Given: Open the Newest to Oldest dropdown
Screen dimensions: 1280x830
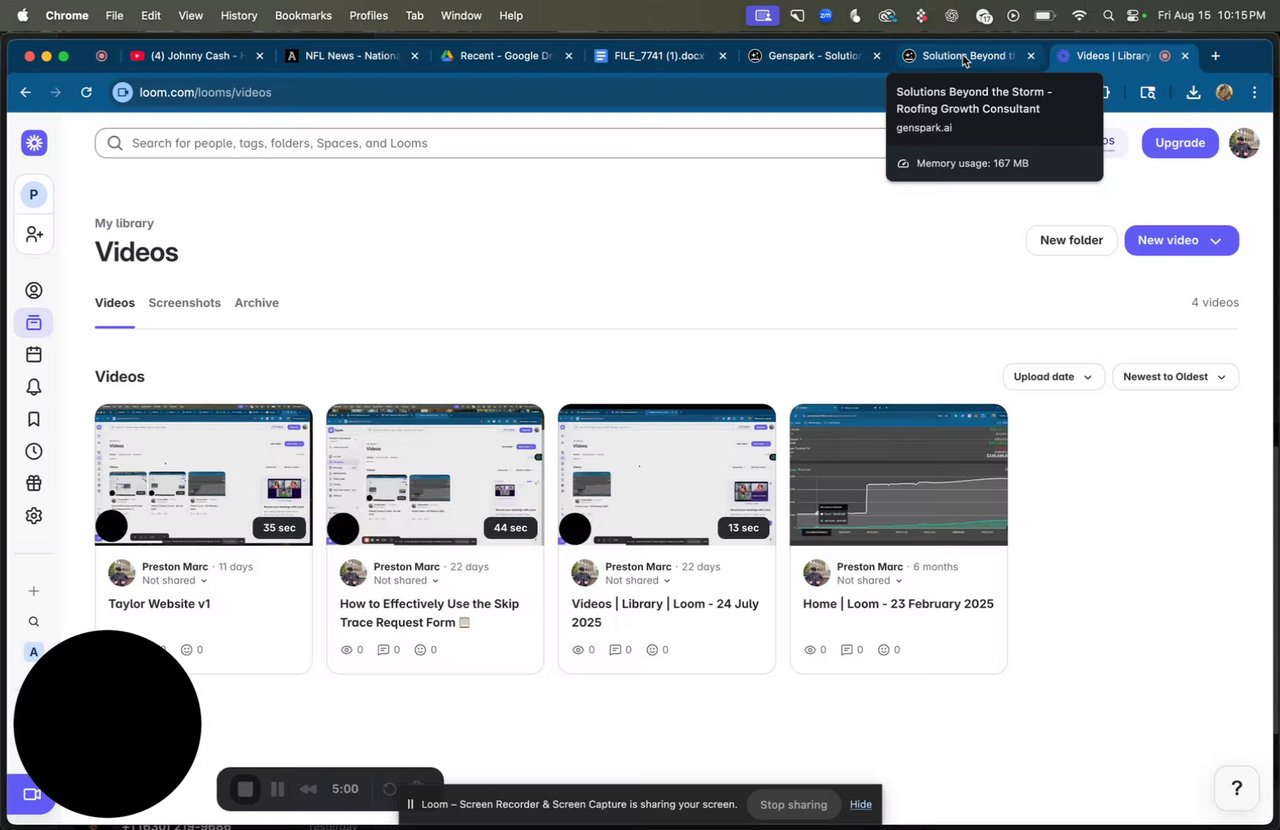Looking at the screenshot, I should [x=1175, y=377].
